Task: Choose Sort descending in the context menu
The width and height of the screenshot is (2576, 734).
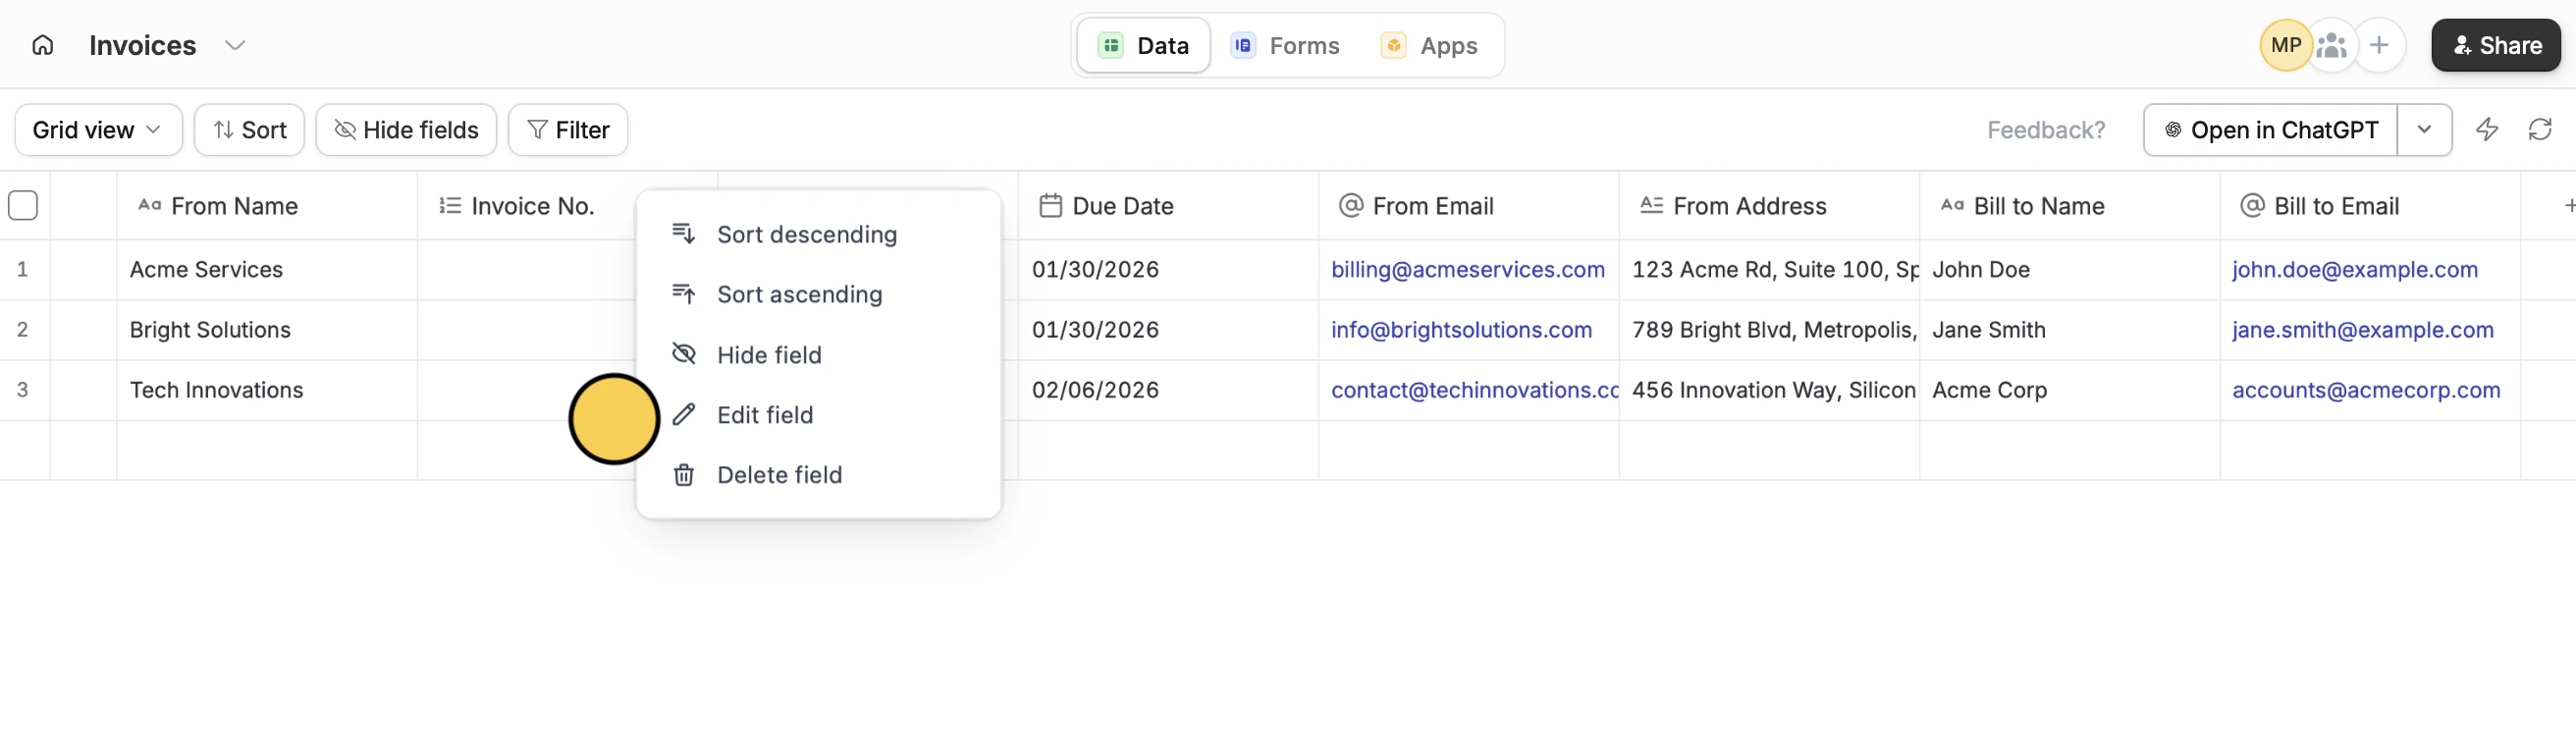Action: 818,234
